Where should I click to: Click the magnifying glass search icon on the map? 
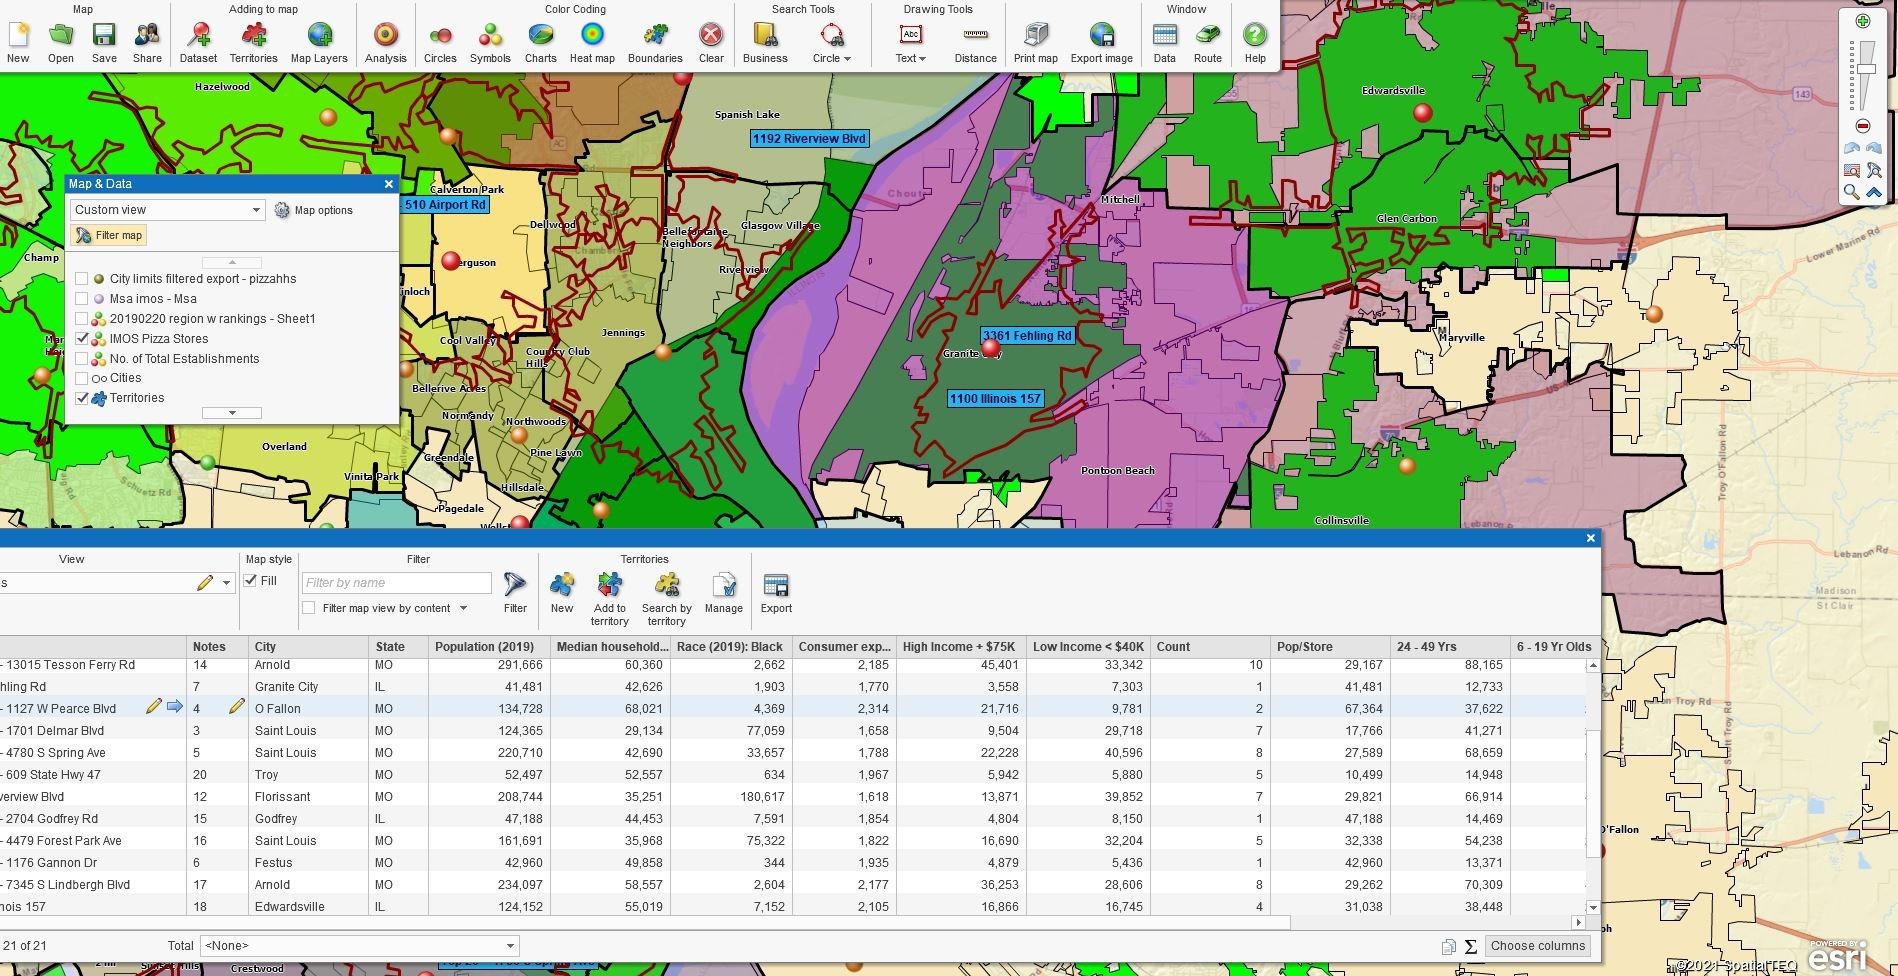[1852, 192]
